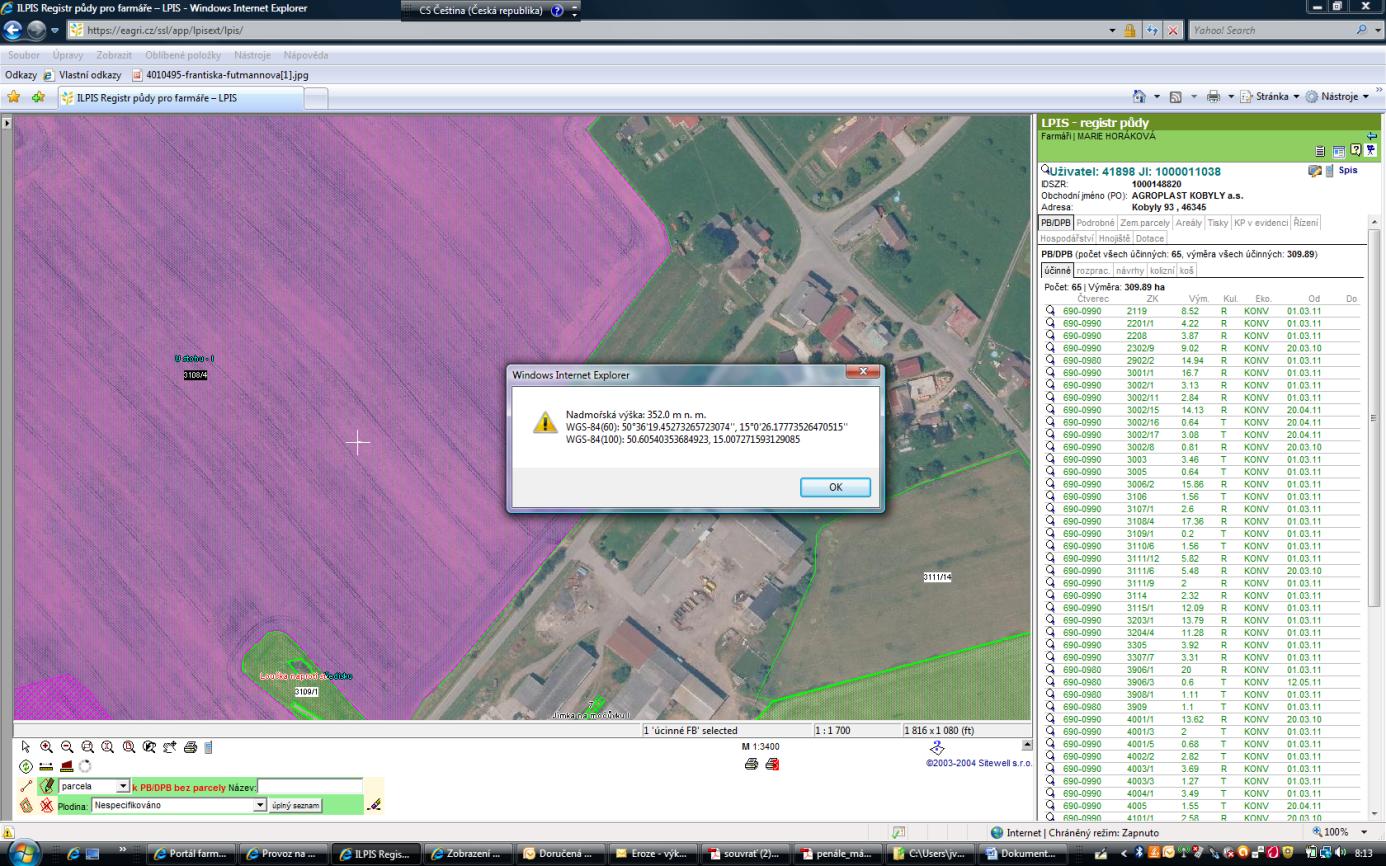Select the arrow pointer map tool

click(x=26, y=747)
